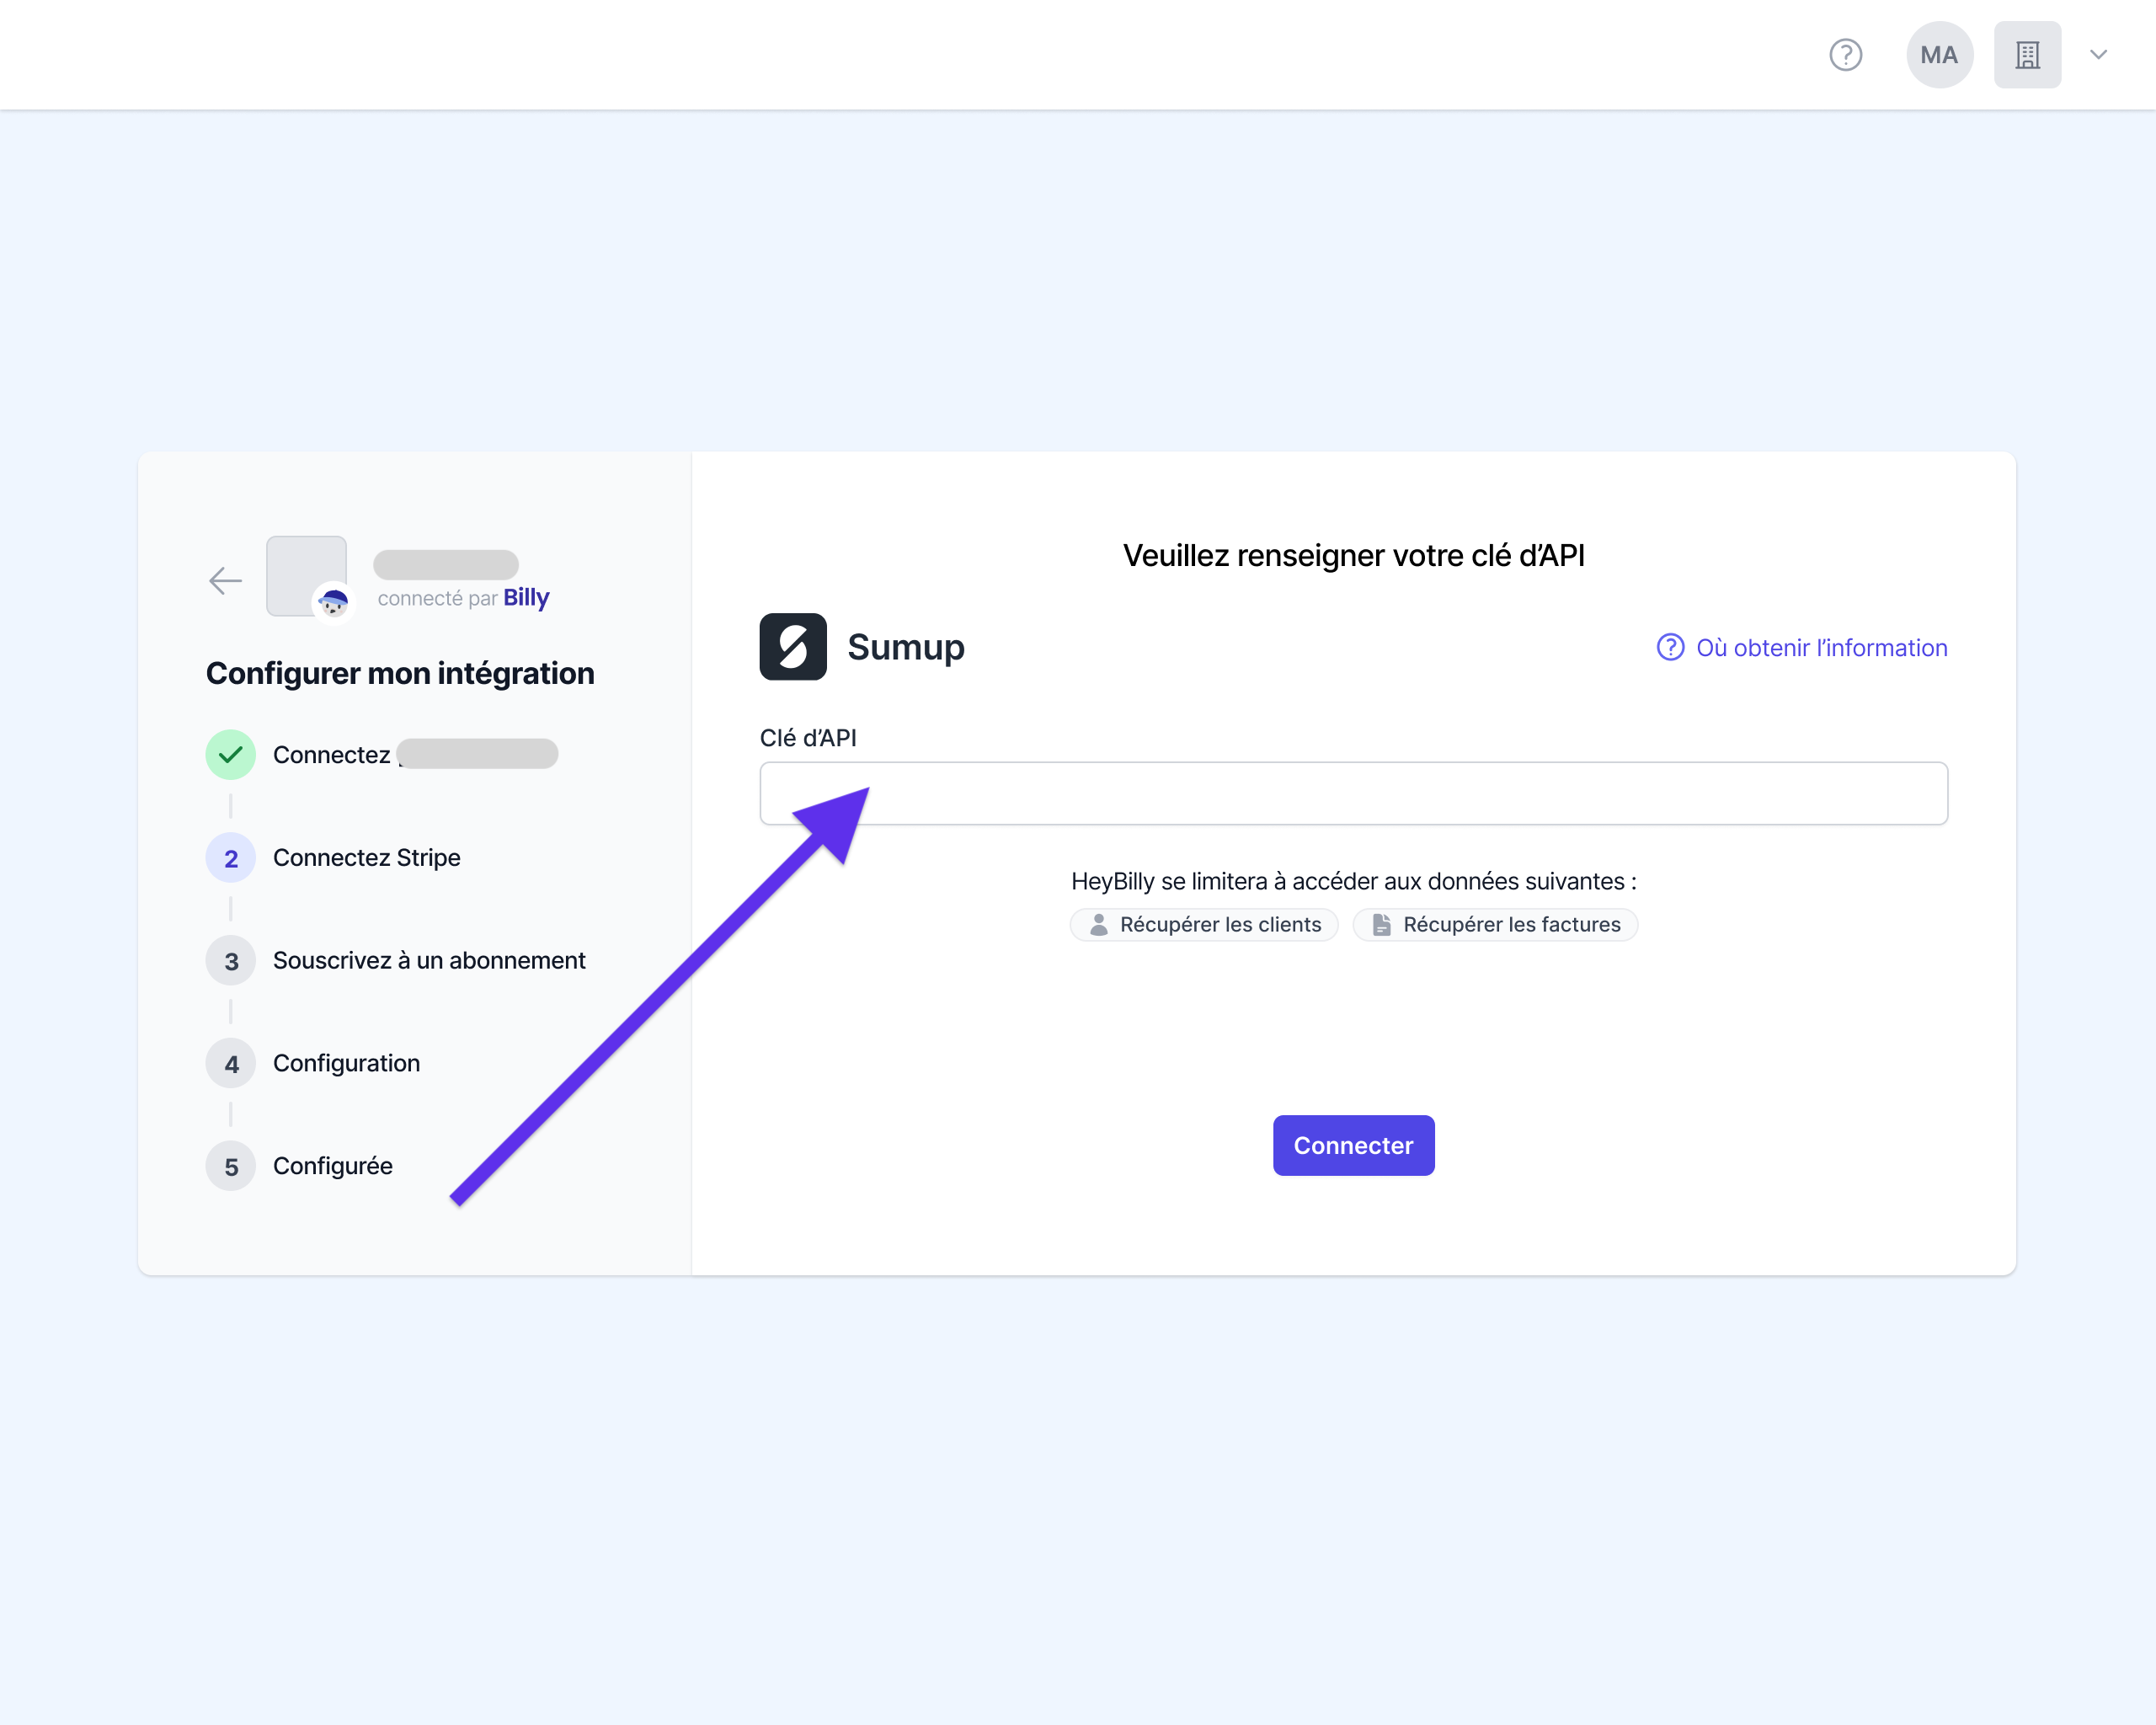Click the 'Configurer mon intégration' heading
The height and width of the screenshot is (1725, 2156).
pyautogui.click(x=400, y=674)
